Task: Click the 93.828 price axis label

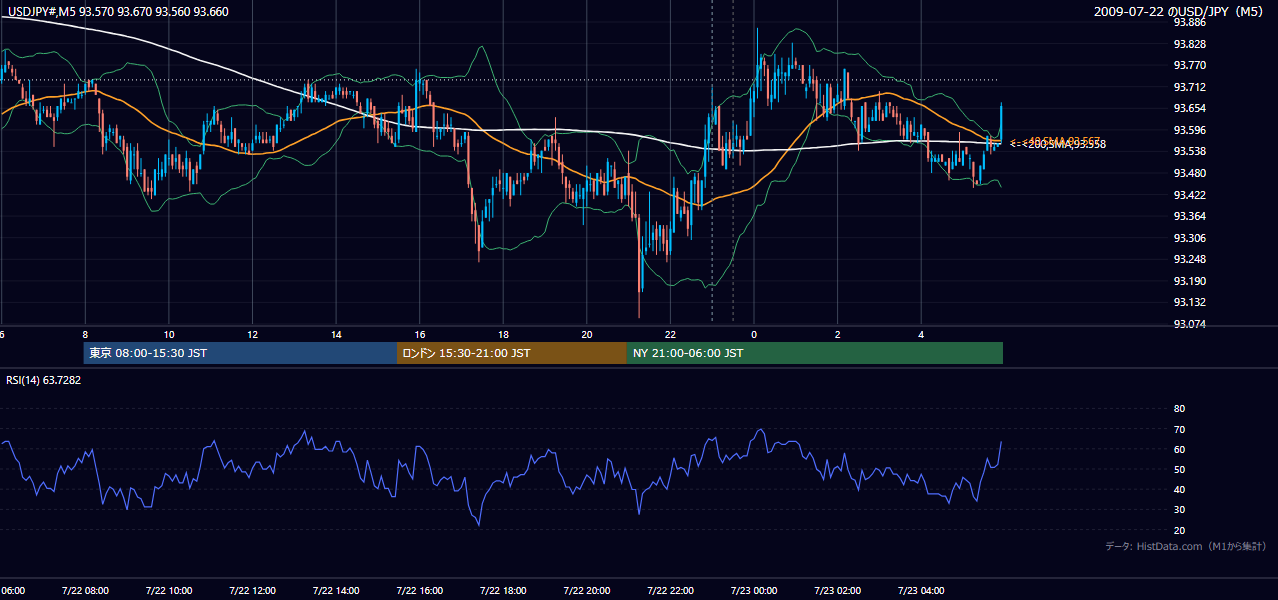Action: (x=1189, y=44)
